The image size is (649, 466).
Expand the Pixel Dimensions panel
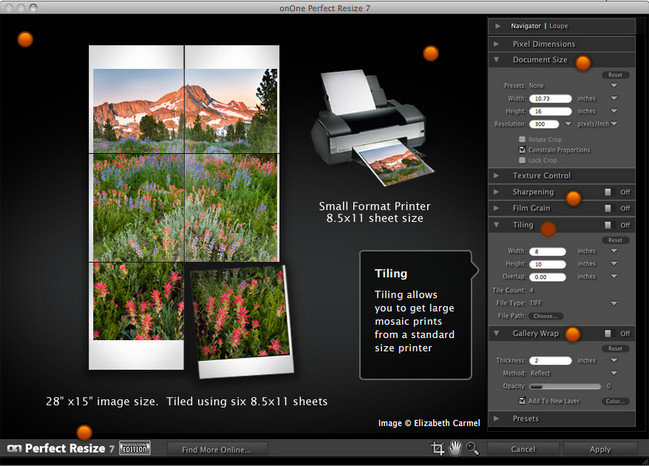pos(496,44)
